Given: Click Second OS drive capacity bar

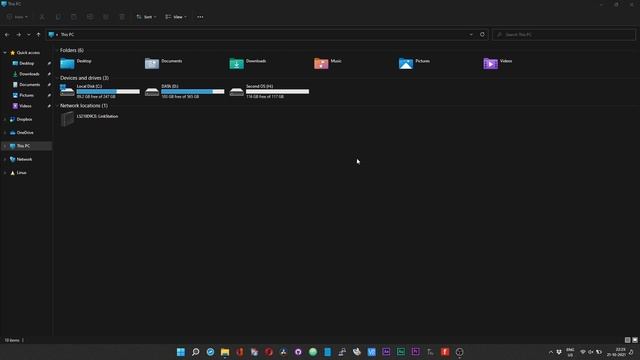Looking at the screenshot, I should 278,91.
